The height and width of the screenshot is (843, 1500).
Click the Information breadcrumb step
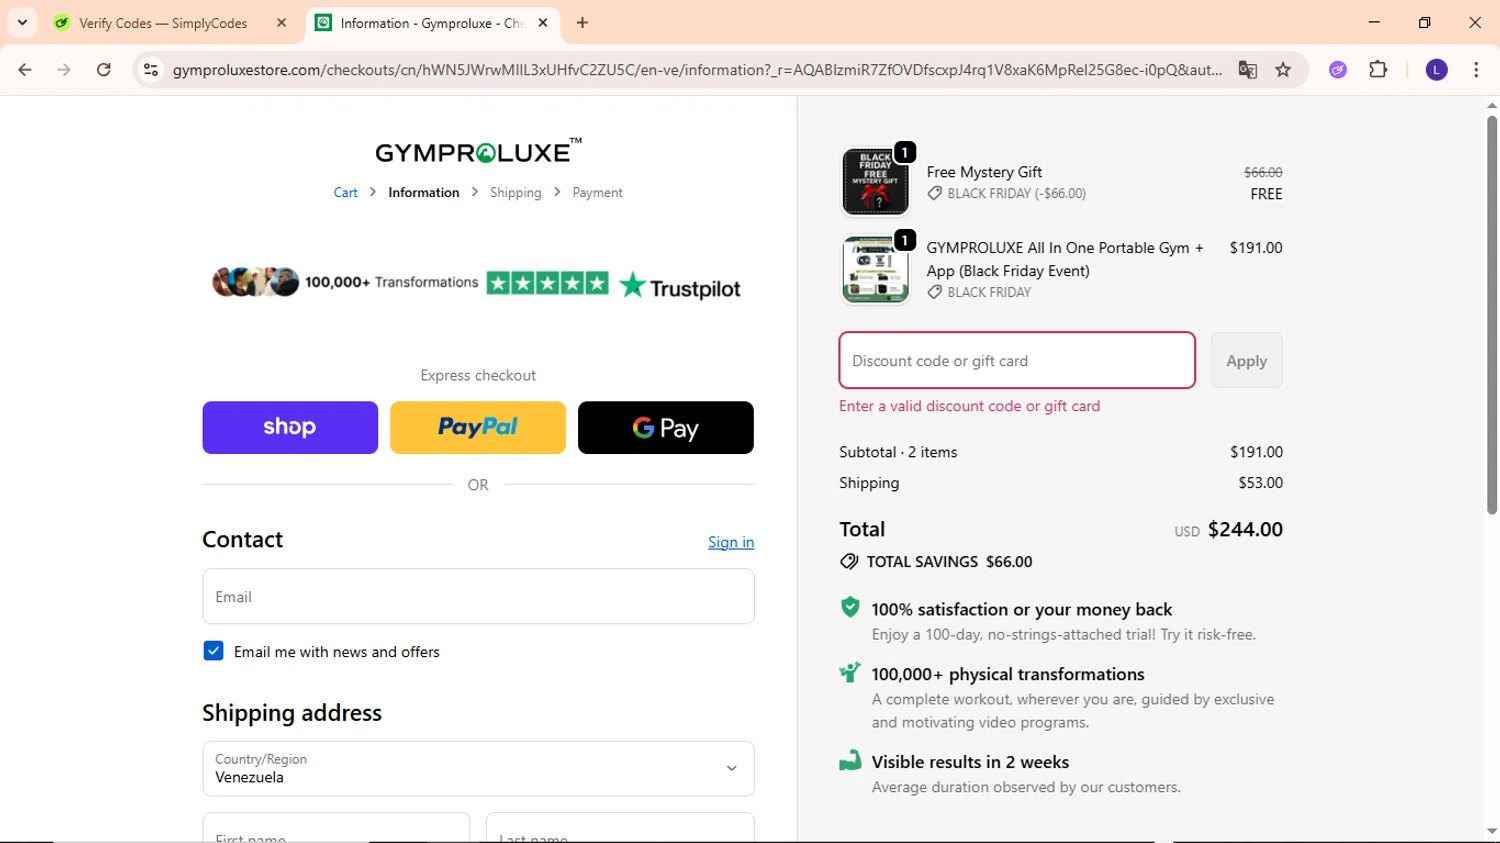pos(424,193)
